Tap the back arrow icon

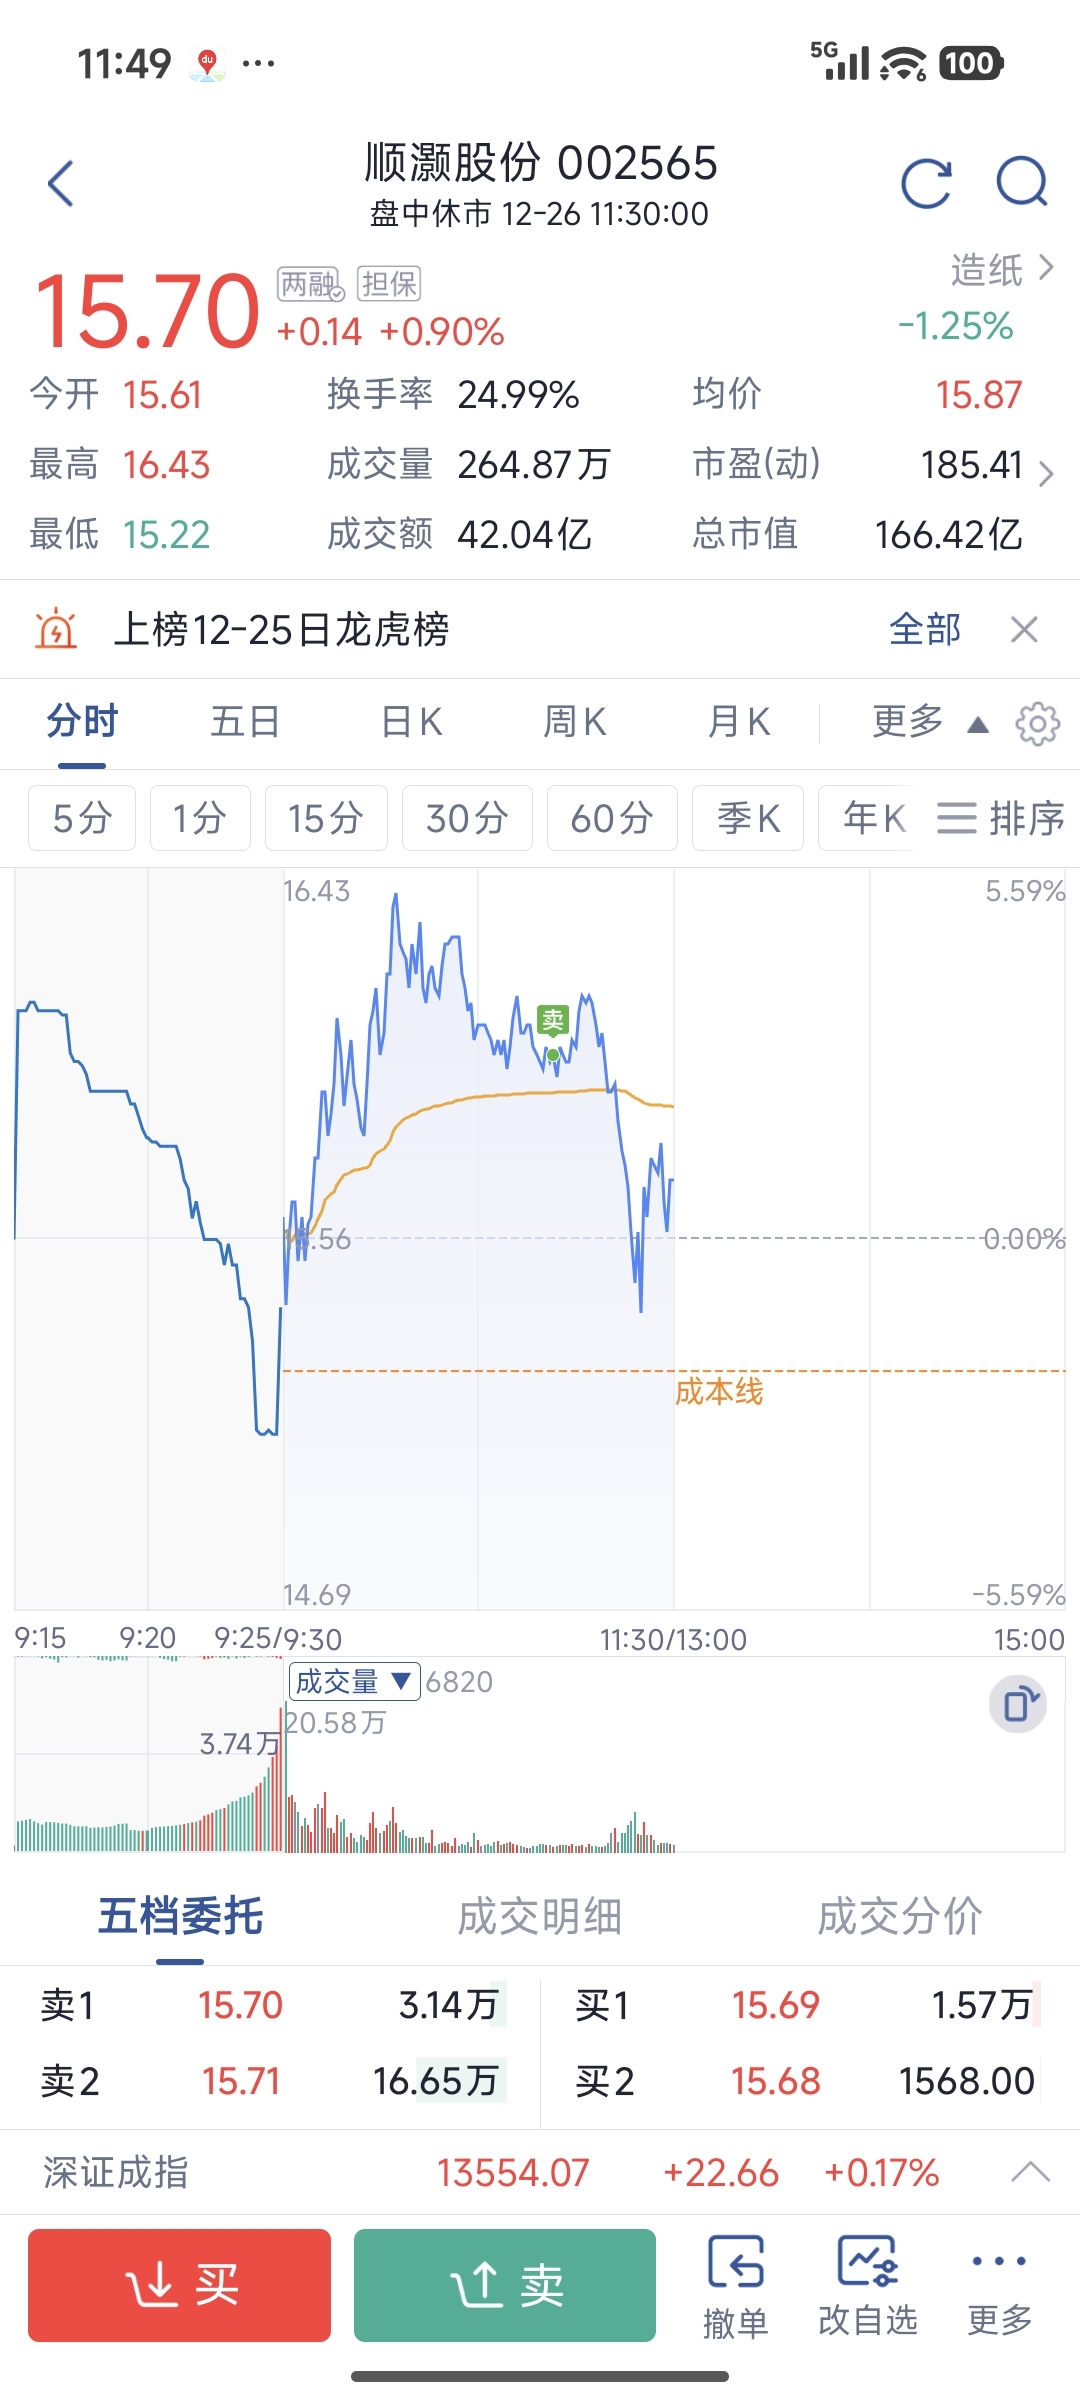pos(61,184)
